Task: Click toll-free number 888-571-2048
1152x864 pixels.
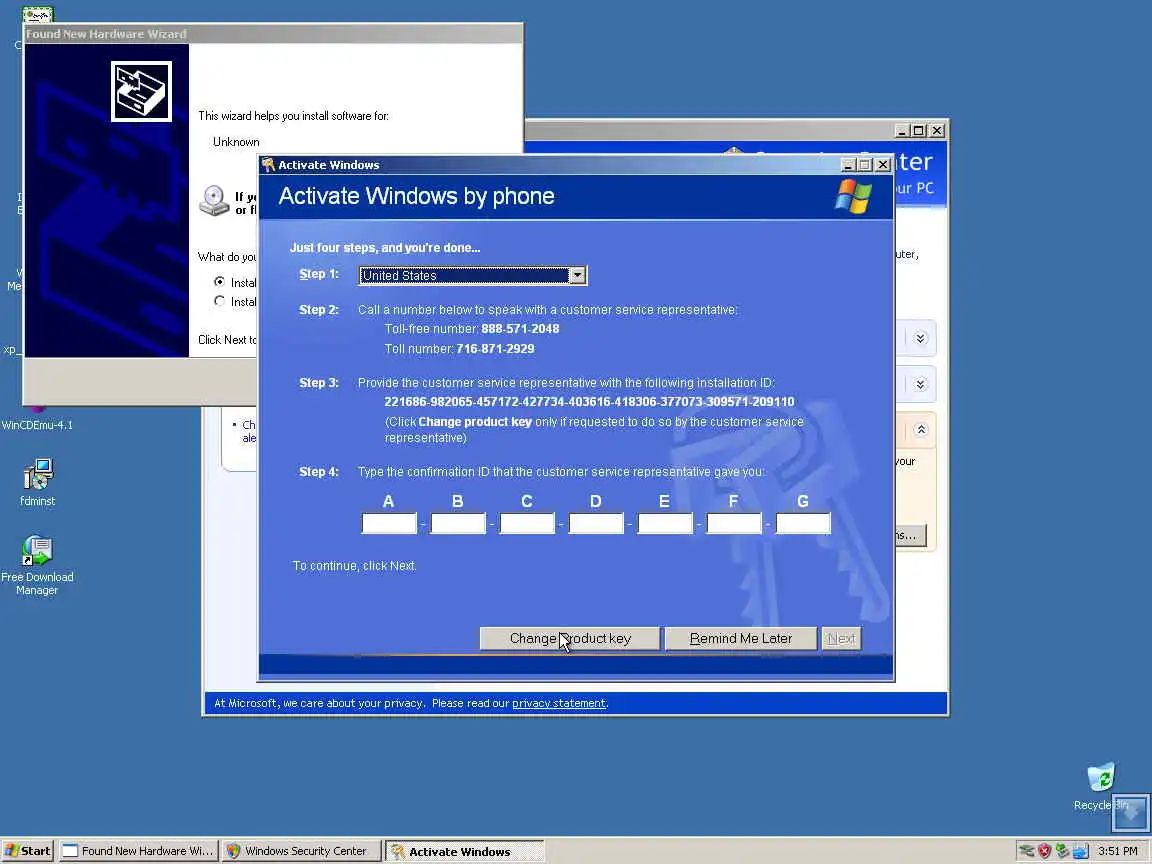Action: pos(520,328)
